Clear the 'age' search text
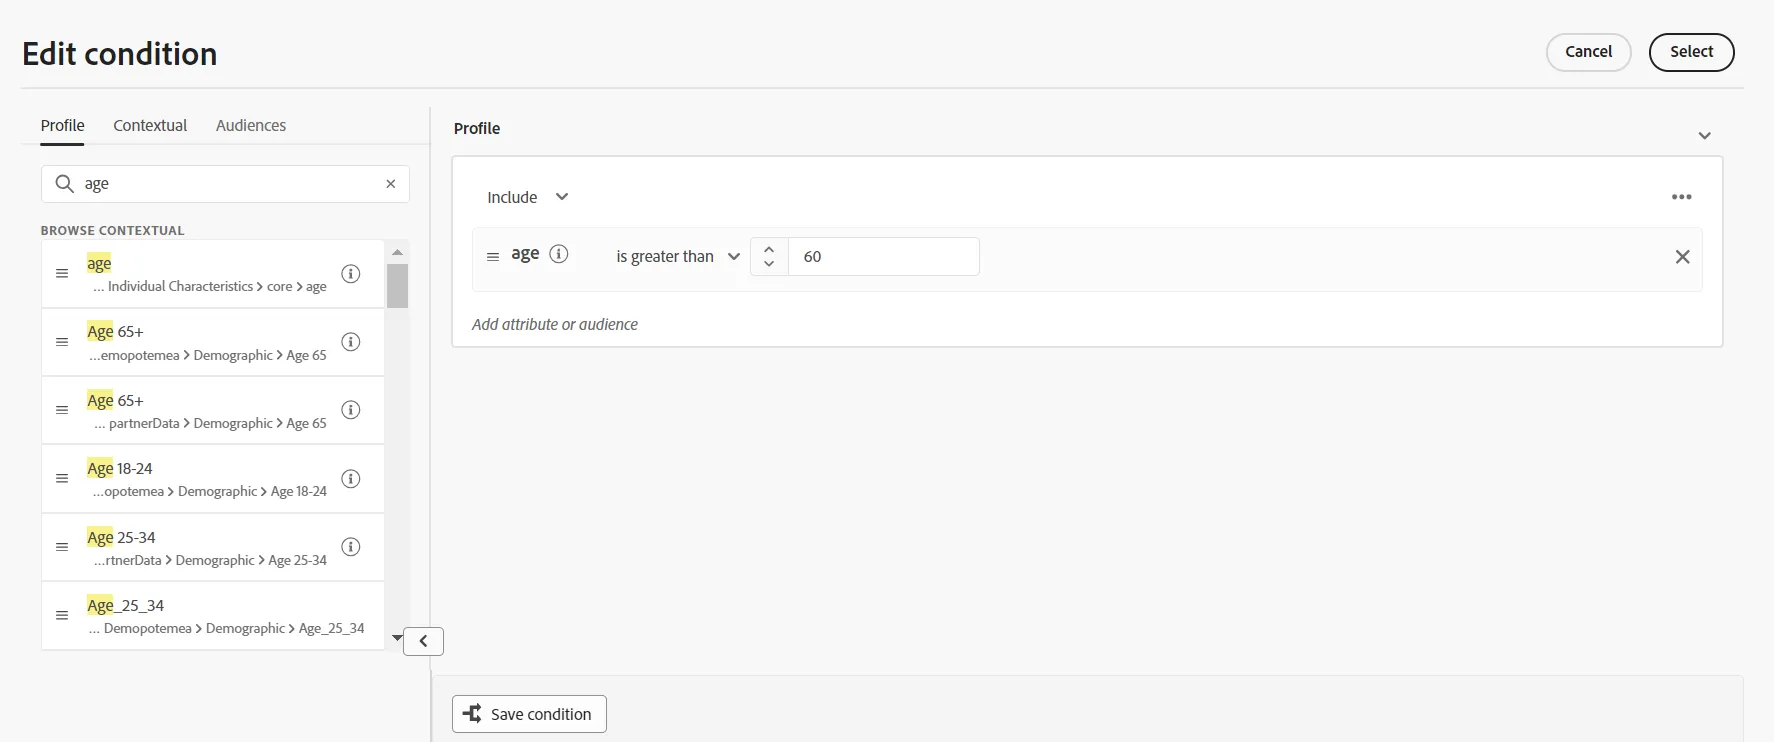 [x=391, y=184]
